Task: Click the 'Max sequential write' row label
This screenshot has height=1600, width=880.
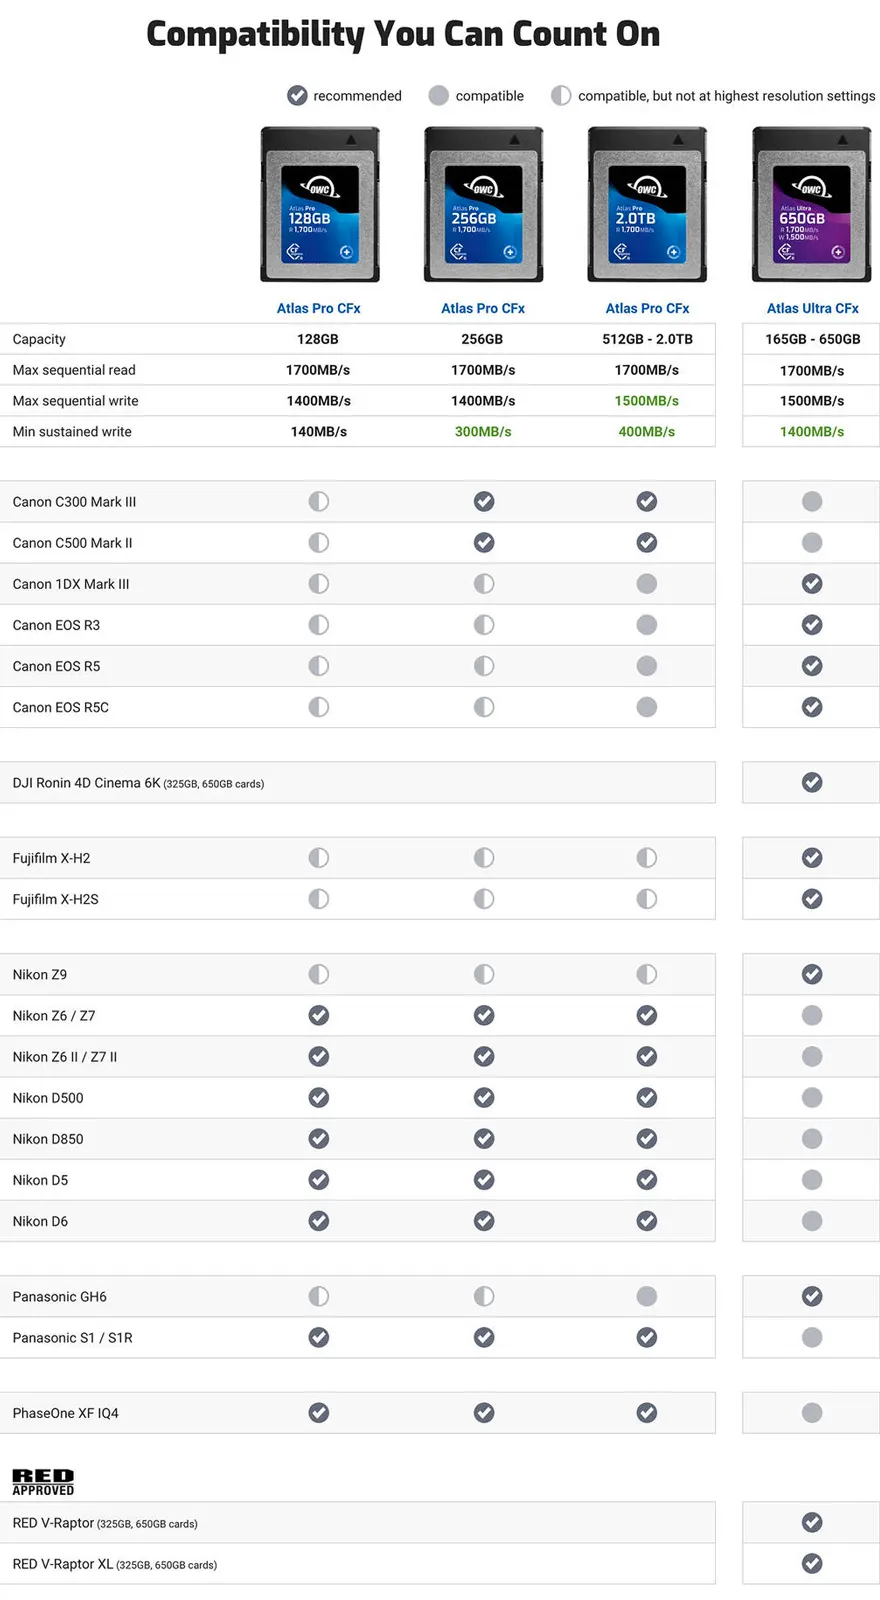Action: (x=75, y=401)
